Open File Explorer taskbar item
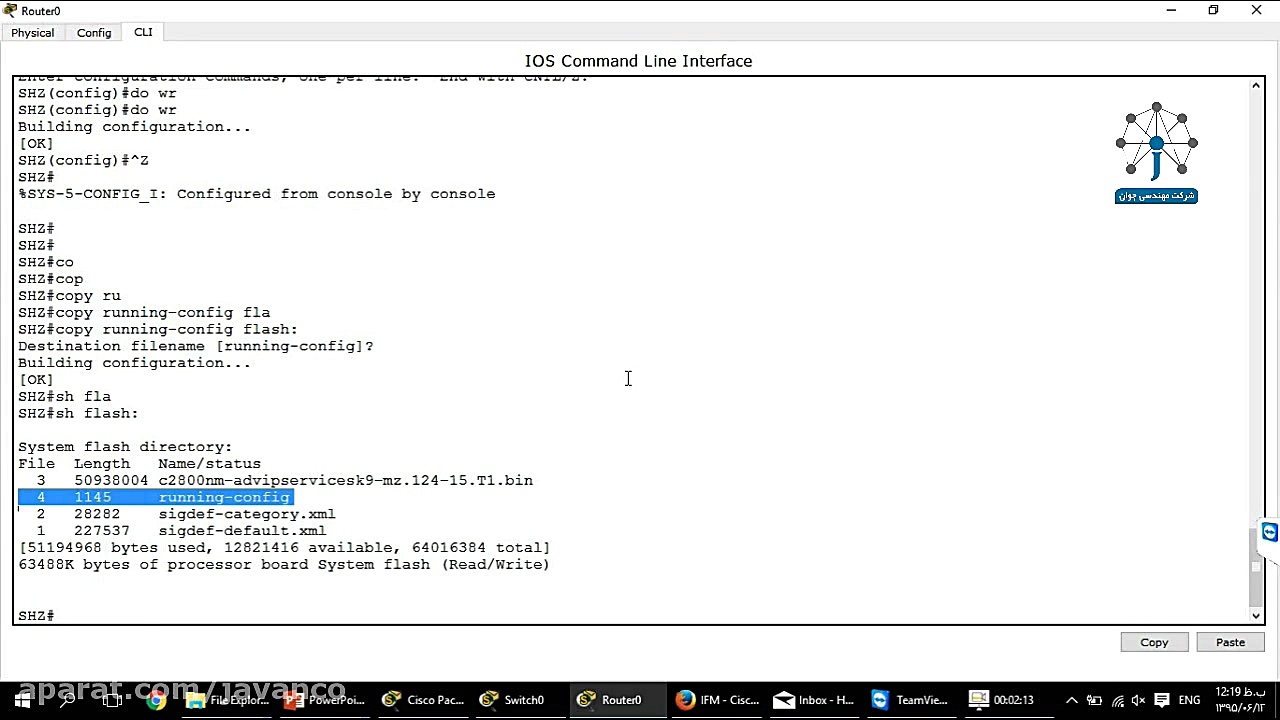The height and width of the screenshot is (720, 1280). (x=229, y=700)
